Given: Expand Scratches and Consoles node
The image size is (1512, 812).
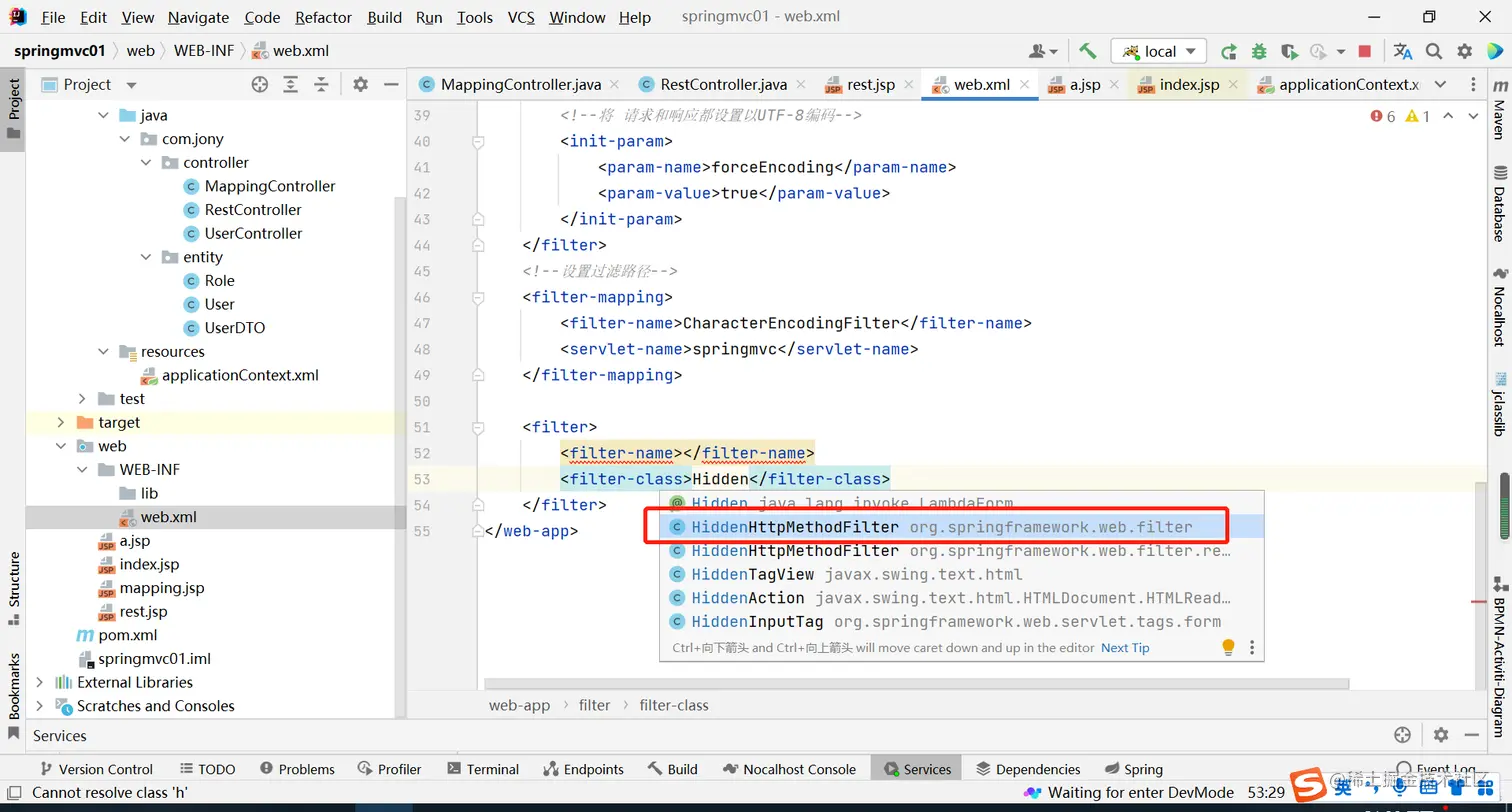Looking at the screenshot, I should (40, 706).
